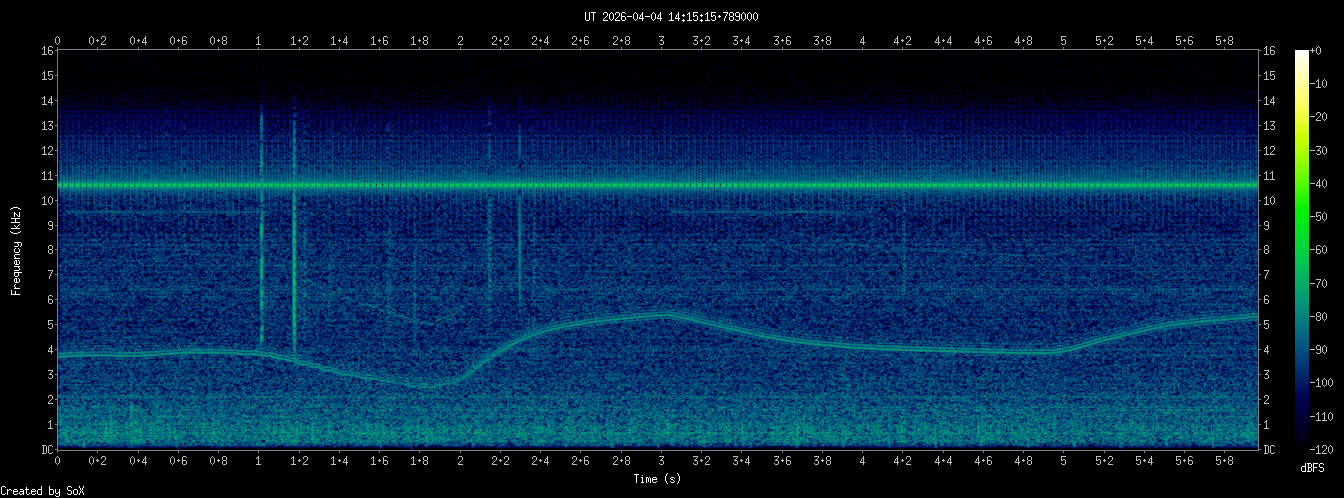
Task: Click the "16" label on the left frequency axis
Action: [x=47, y=51]
